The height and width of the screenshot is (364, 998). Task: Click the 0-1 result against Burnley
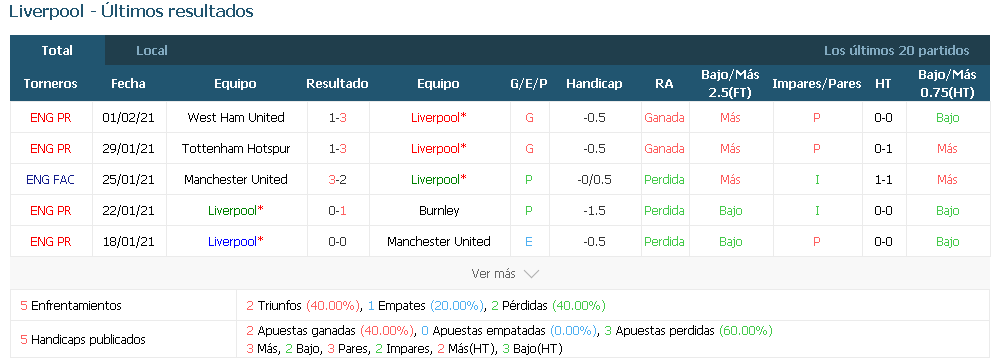click(x=337, y=211)
